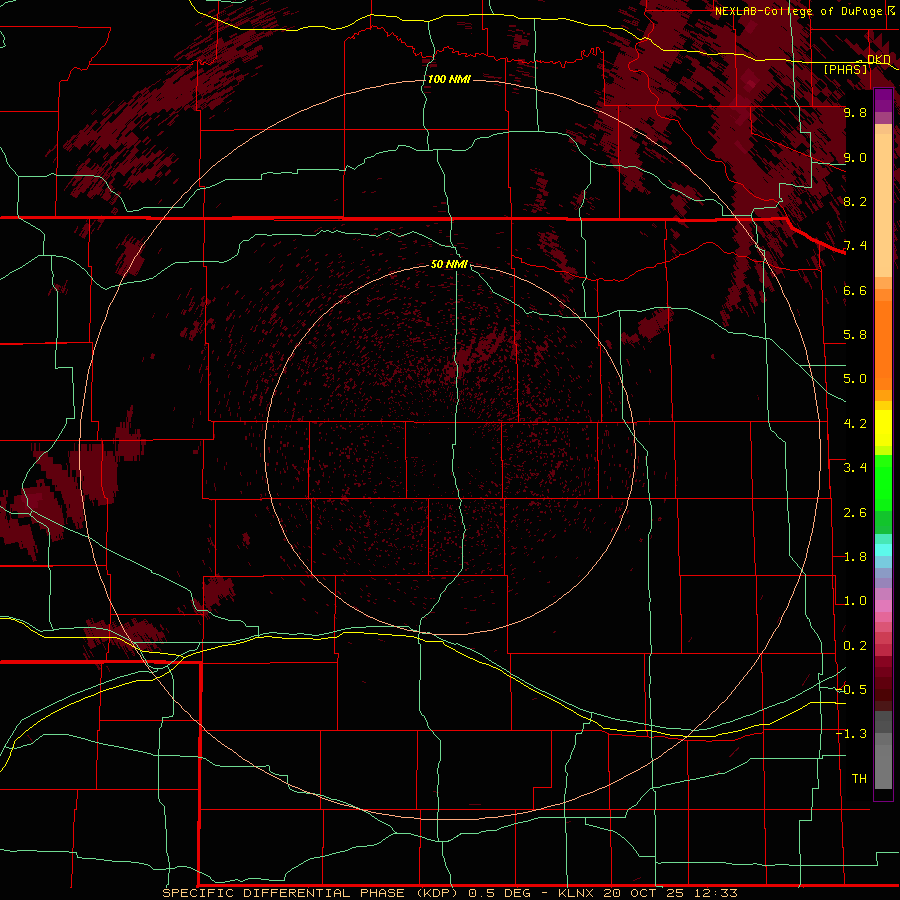900x900 pixels.
Task: Click the "NEXLAB-College of DuPage" credit text
Action: click(x=799, y=11)
